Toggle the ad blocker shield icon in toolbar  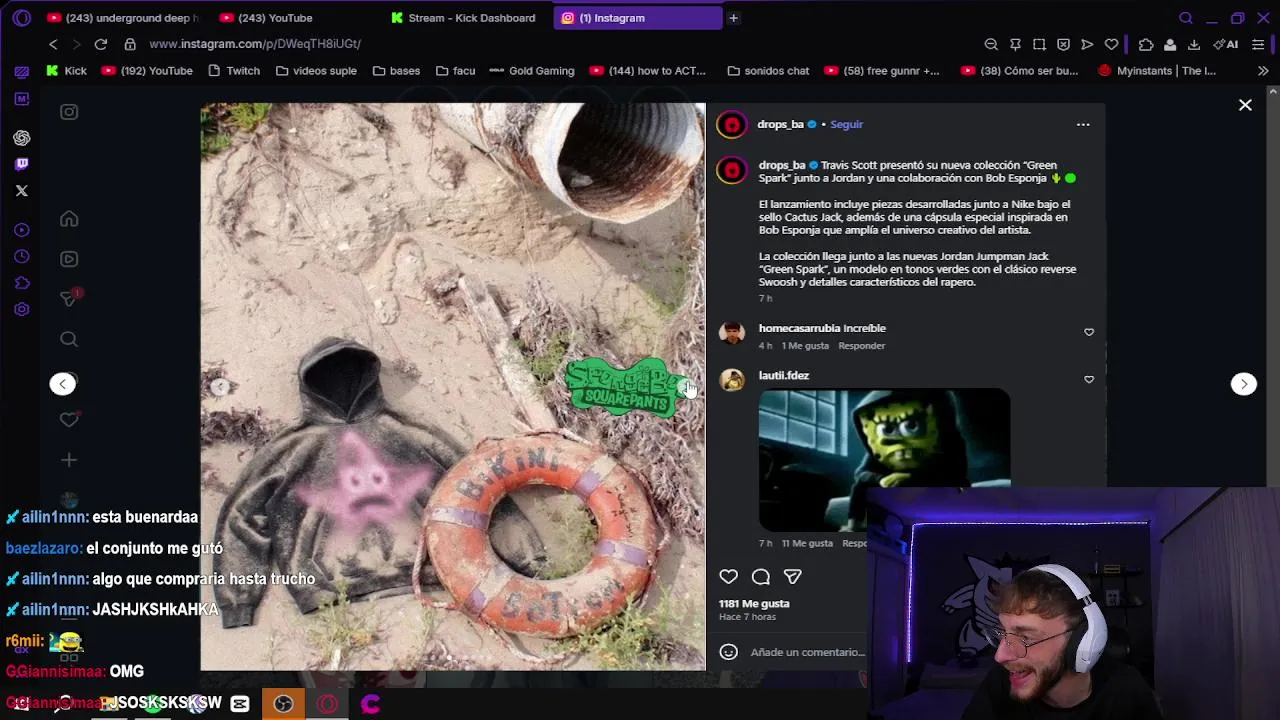[x=1063, y=44]
